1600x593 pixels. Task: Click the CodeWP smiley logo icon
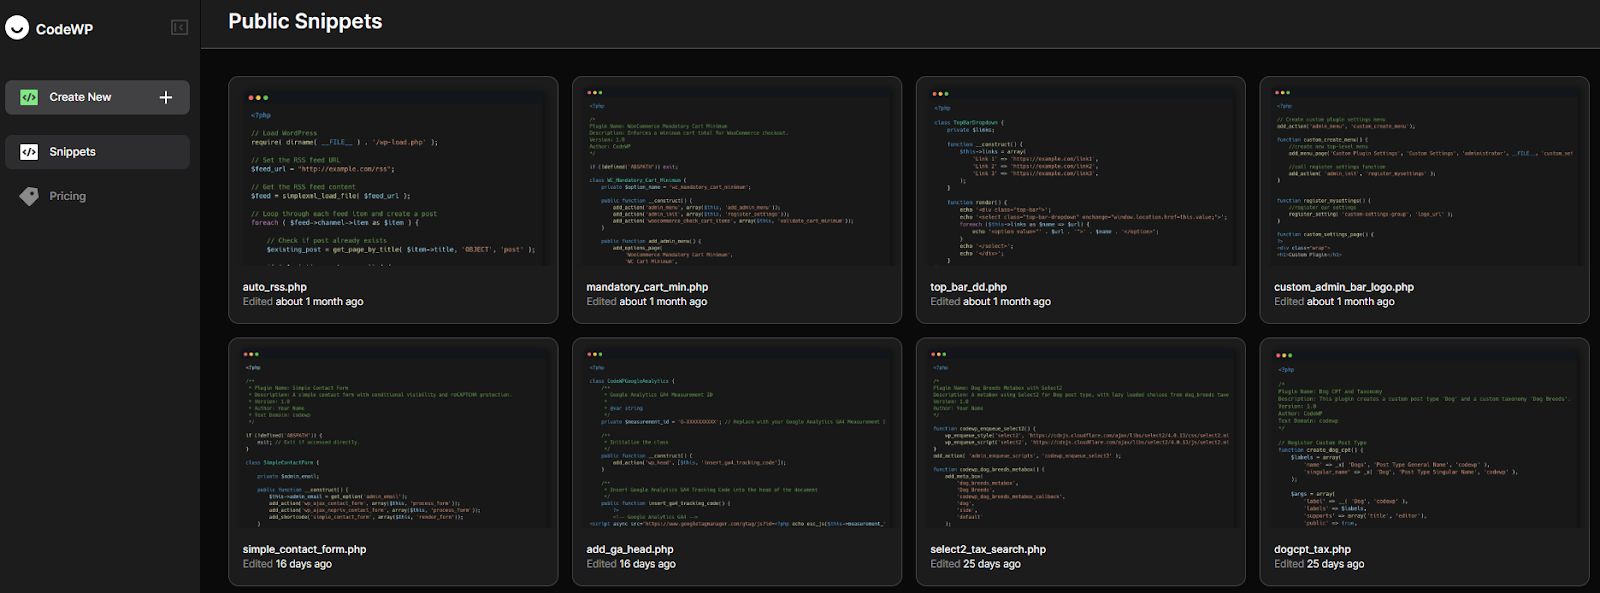pyautogui.click(x=17, y=28)
